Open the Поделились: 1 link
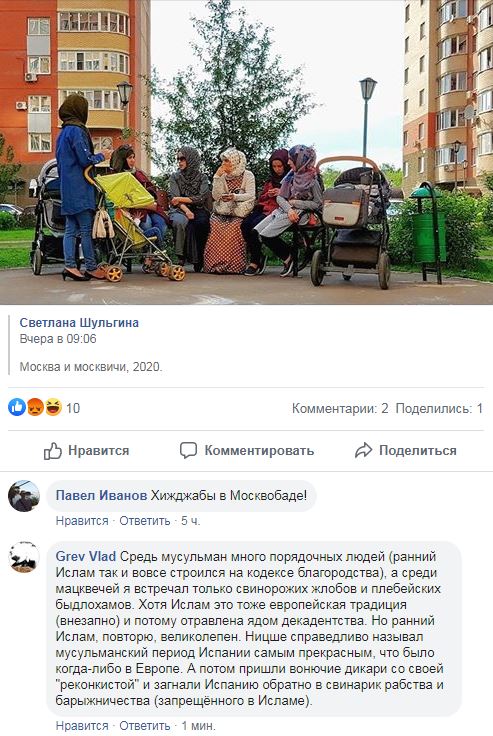 tap(439, 408)
